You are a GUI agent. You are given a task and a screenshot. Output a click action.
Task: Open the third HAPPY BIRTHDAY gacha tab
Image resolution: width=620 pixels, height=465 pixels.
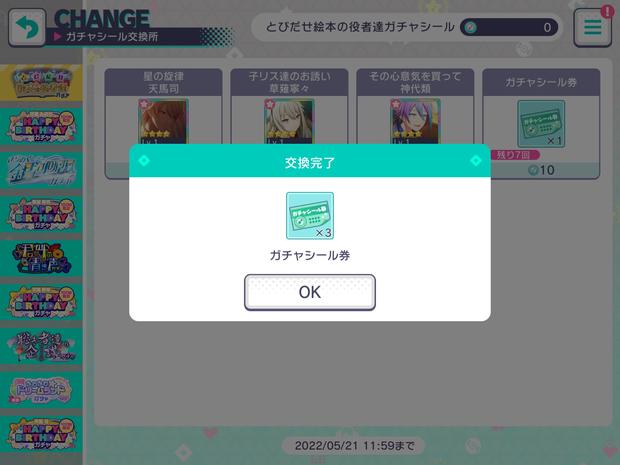[41, 302]
